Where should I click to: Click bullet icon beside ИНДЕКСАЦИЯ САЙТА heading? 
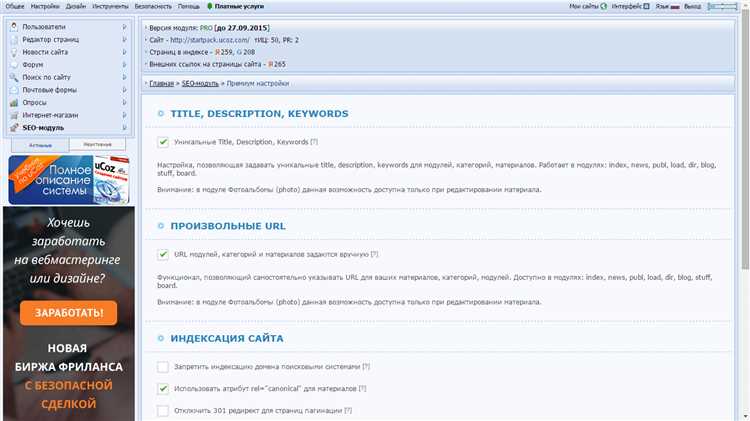pos(161,338)
